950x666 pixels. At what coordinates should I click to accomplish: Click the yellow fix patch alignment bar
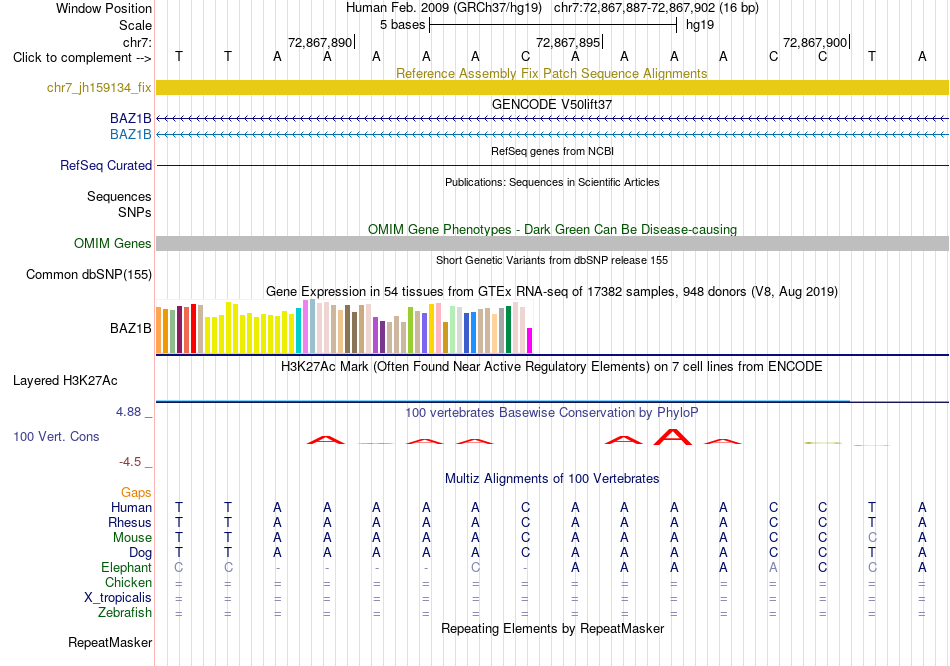click(x=552, y=87)
